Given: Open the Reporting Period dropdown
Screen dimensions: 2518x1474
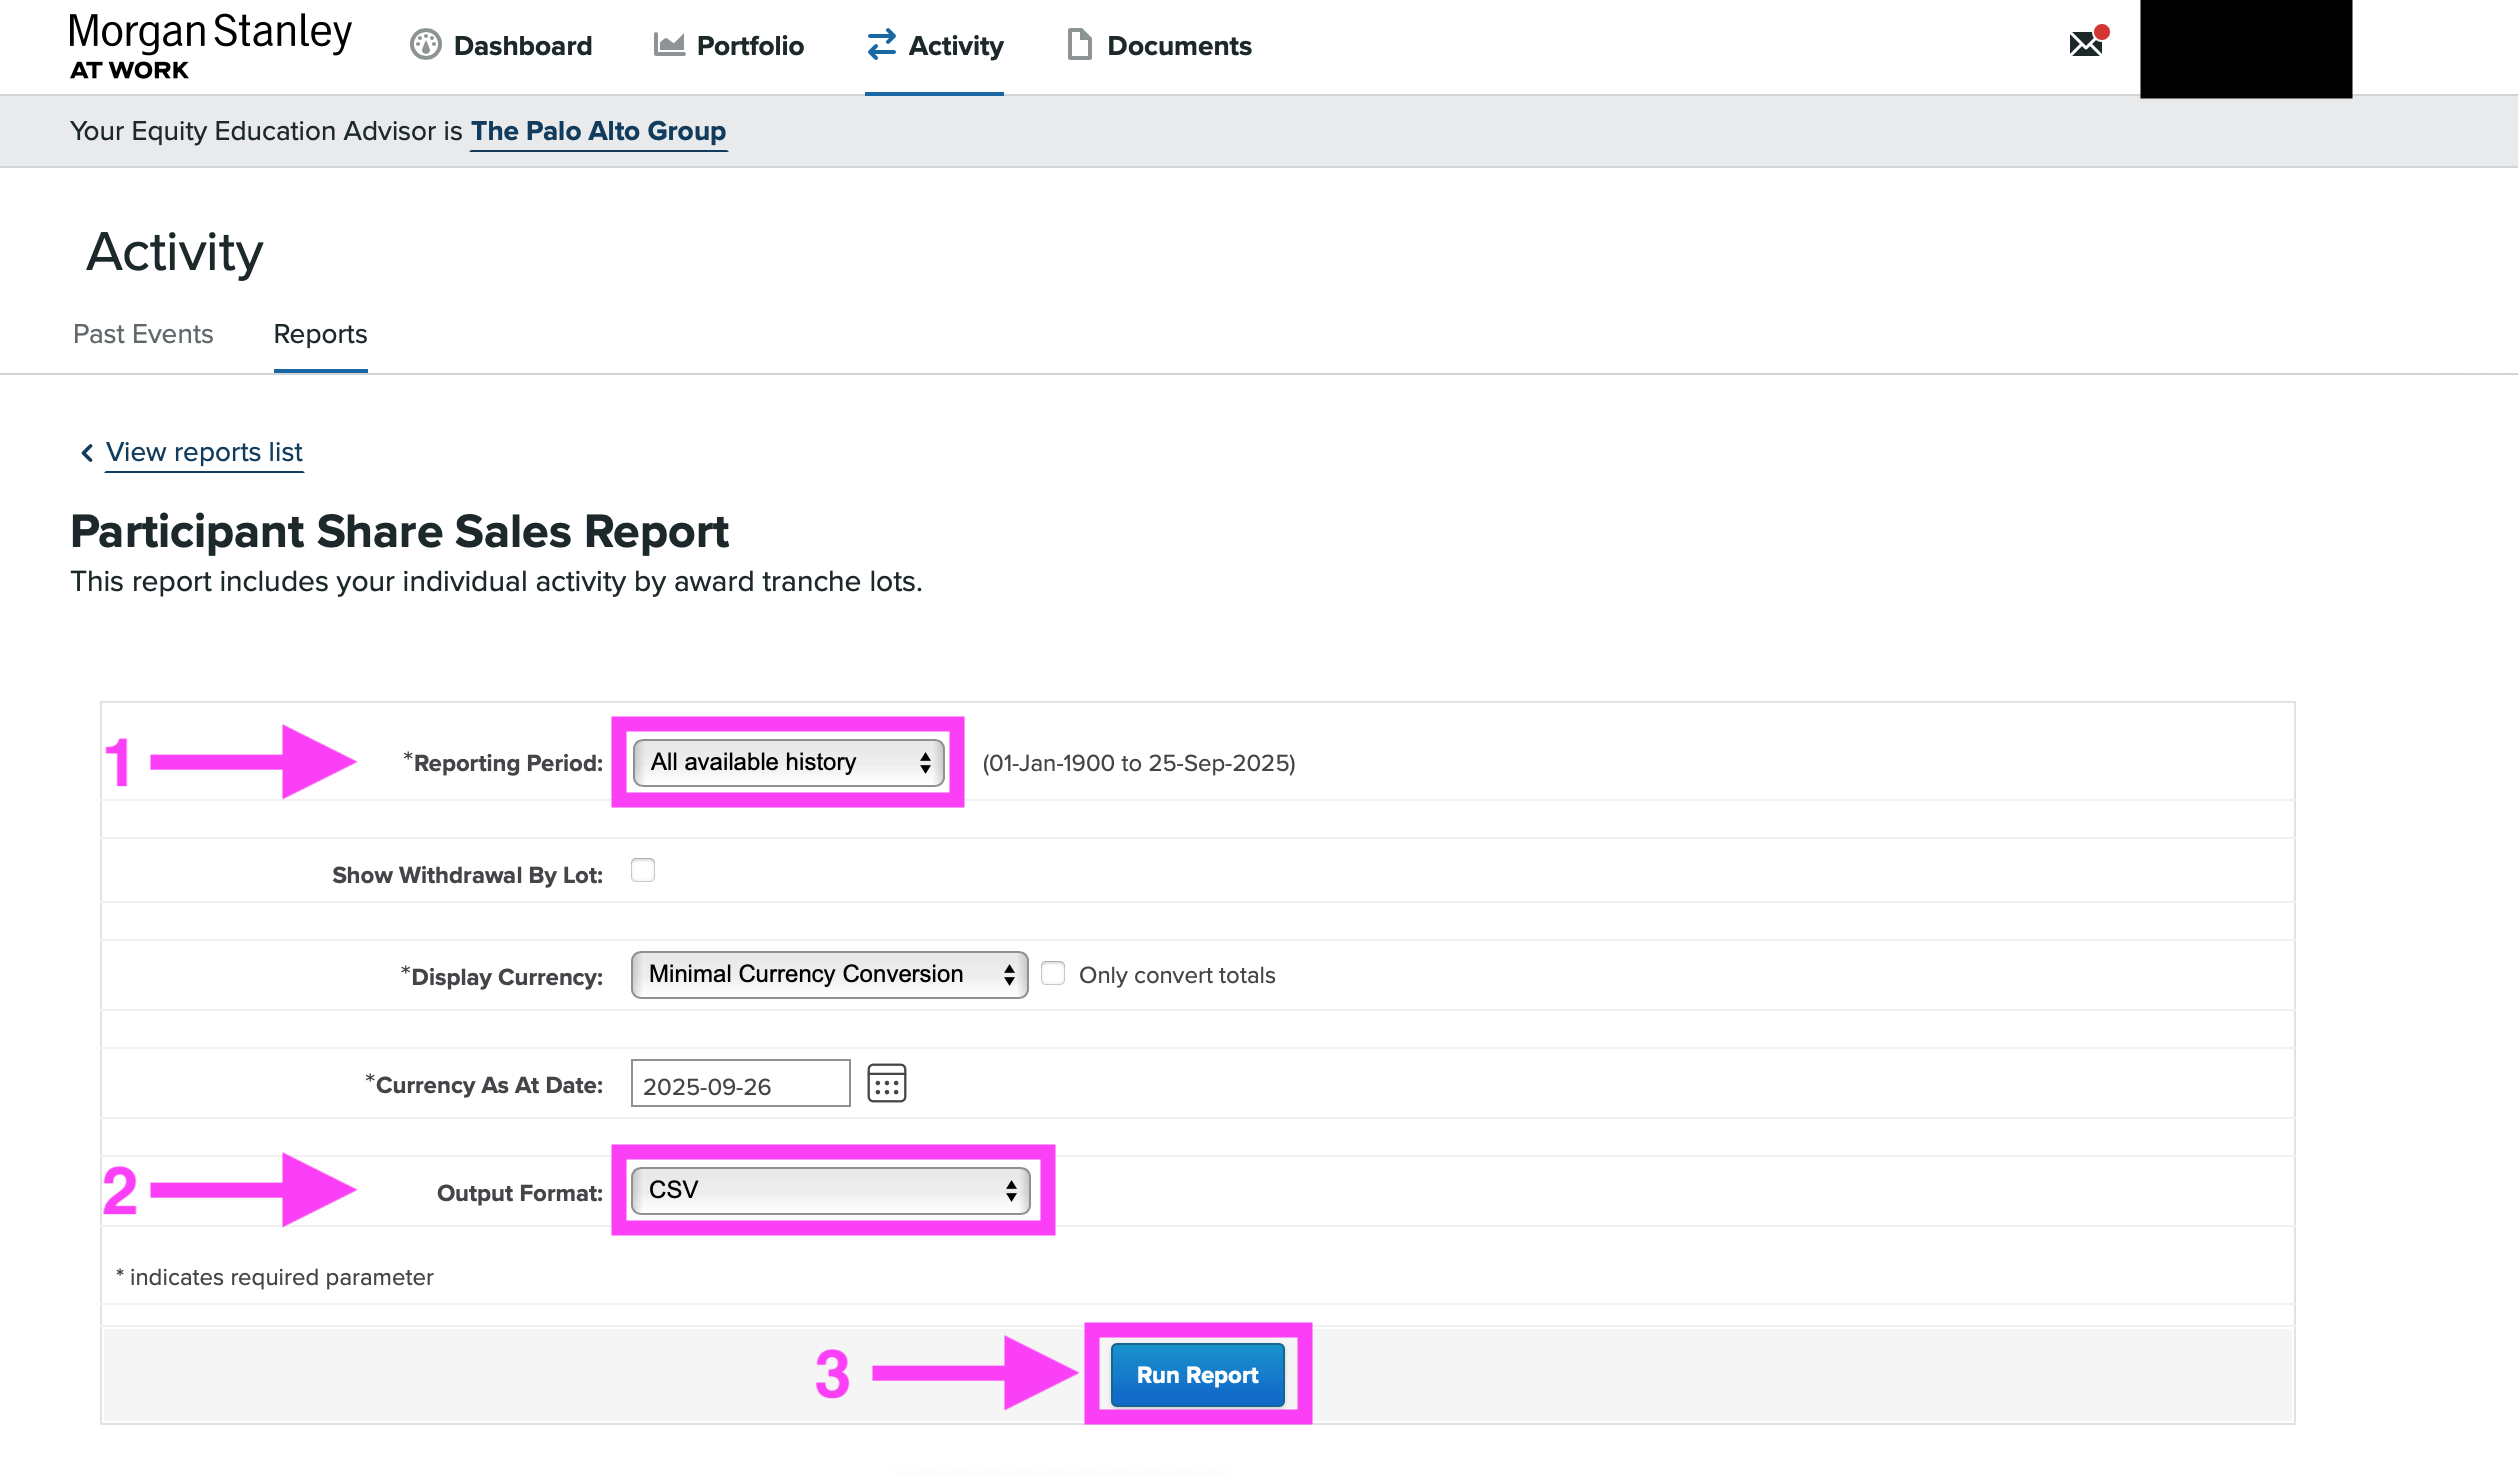Looking at the screenshot, I should [x=788, y=762].
